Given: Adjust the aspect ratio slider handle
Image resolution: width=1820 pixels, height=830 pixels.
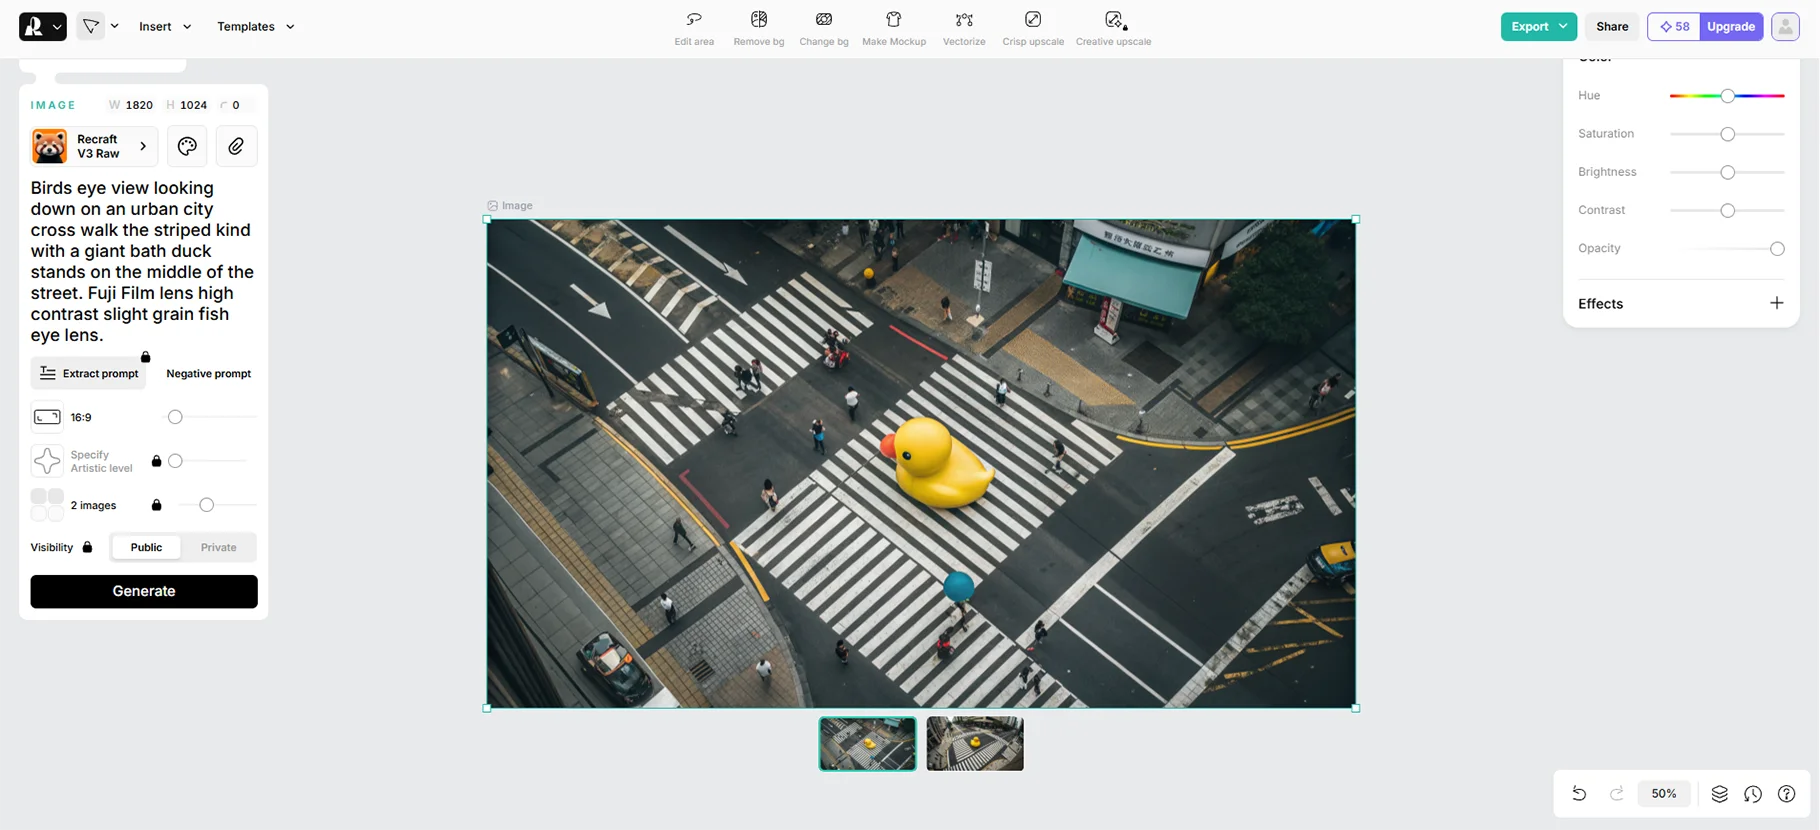Looking at the screenshot, I should pos(175,417).
